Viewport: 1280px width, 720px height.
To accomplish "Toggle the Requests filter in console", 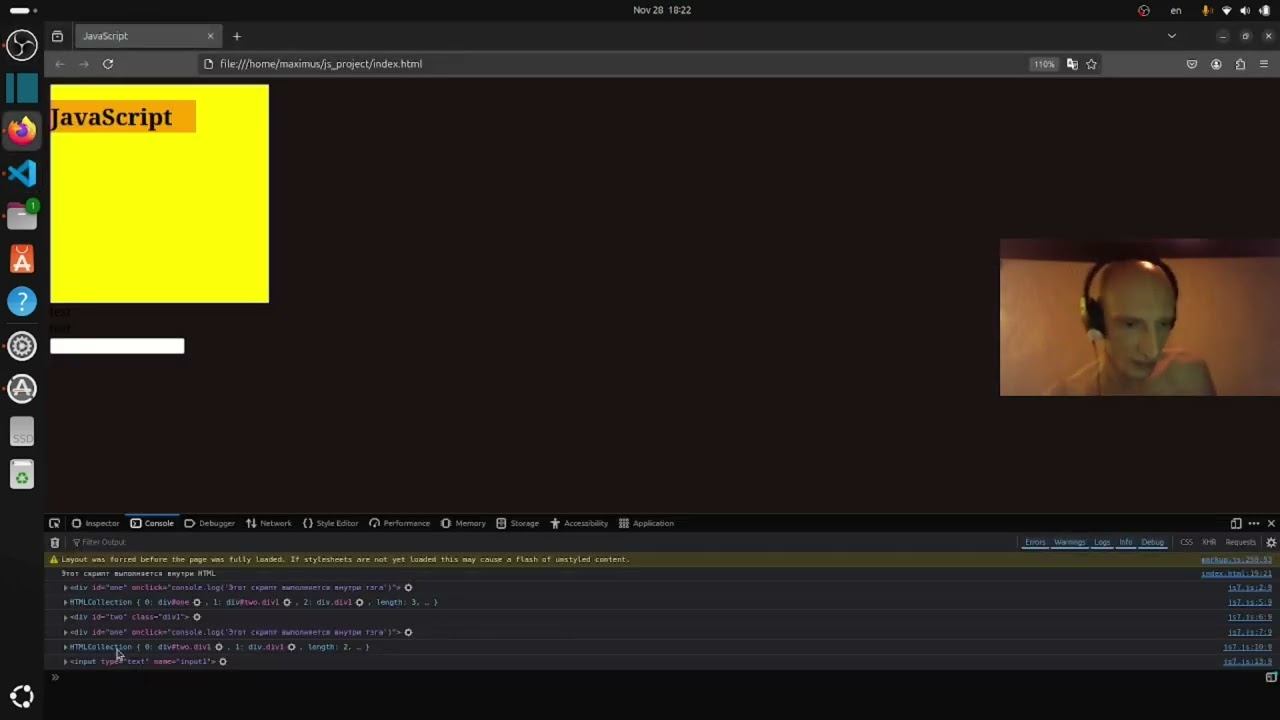I will tap(1240, 542).
